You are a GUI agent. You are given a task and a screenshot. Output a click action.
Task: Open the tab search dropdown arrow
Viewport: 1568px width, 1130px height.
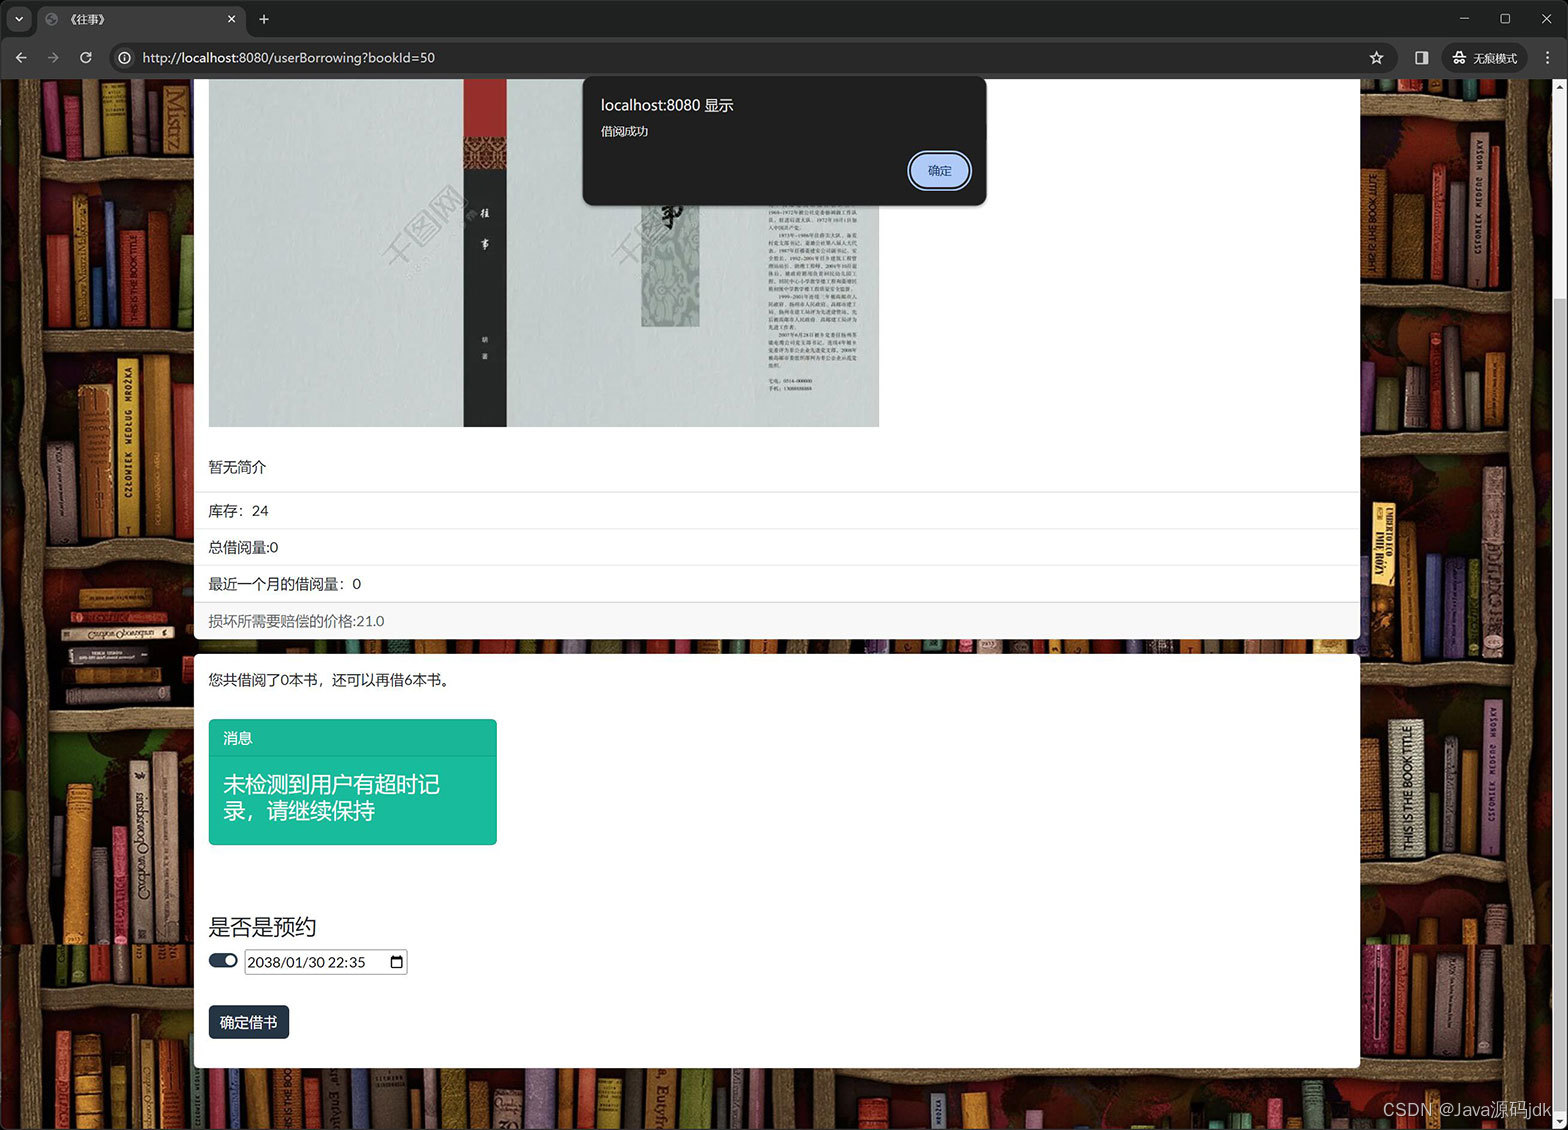19,19
